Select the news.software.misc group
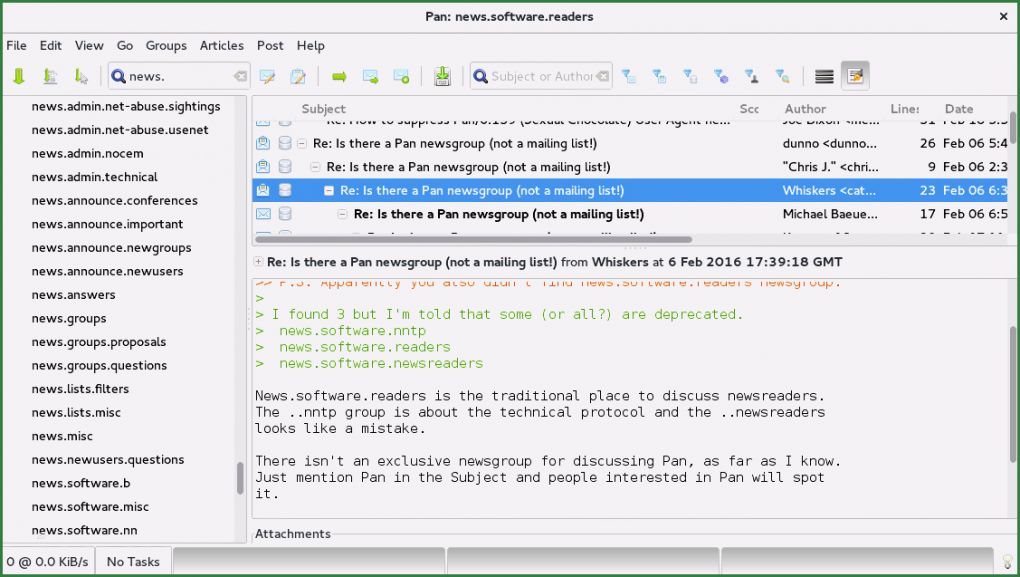The height and width of the screenshot is (577, 1020). pos(90,507)
